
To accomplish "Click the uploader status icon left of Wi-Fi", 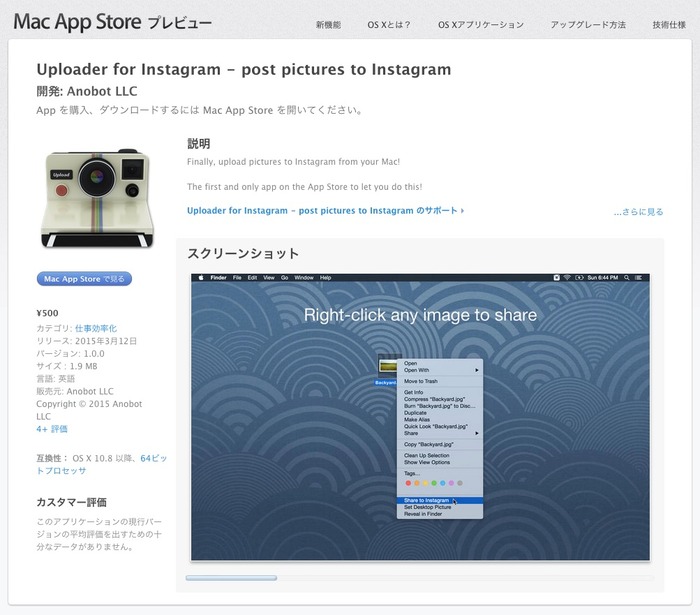I will pos(556,278).
